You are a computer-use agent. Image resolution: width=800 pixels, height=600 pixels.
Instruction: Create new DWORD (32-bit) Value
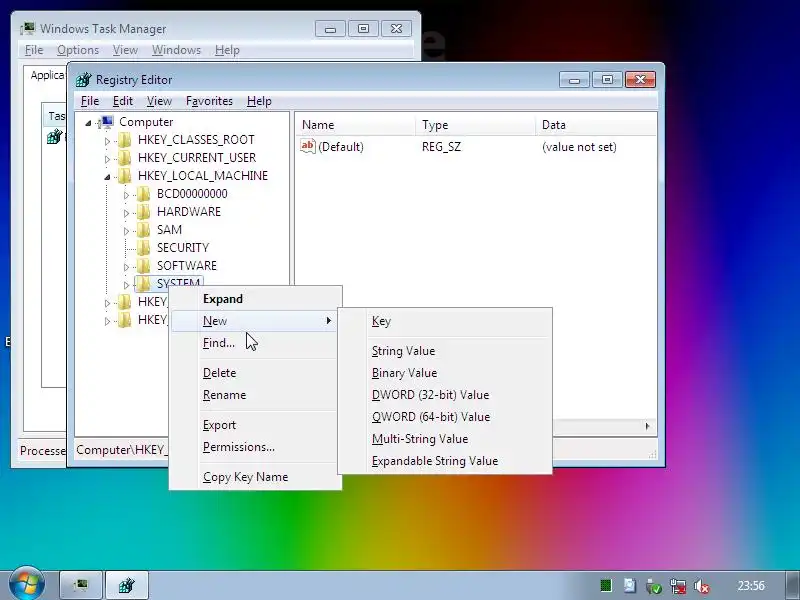click(x=445, y=395)
